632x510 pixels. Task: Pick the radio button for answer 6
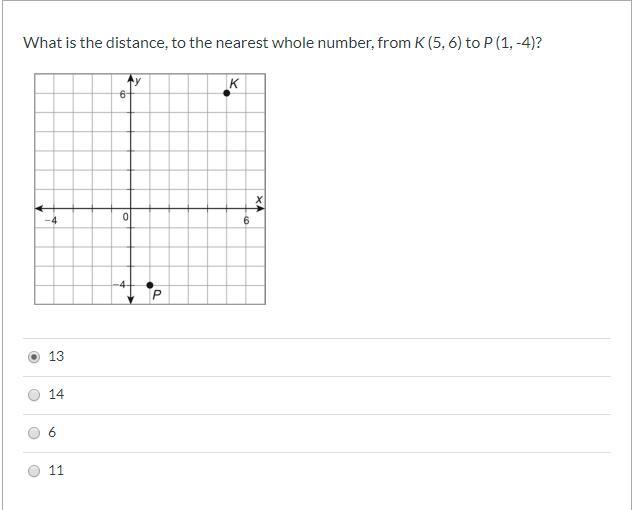tap(34, 432)
